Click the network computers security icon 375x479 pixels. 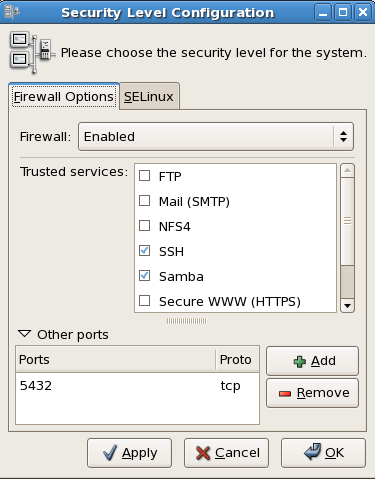click(32, 53)
